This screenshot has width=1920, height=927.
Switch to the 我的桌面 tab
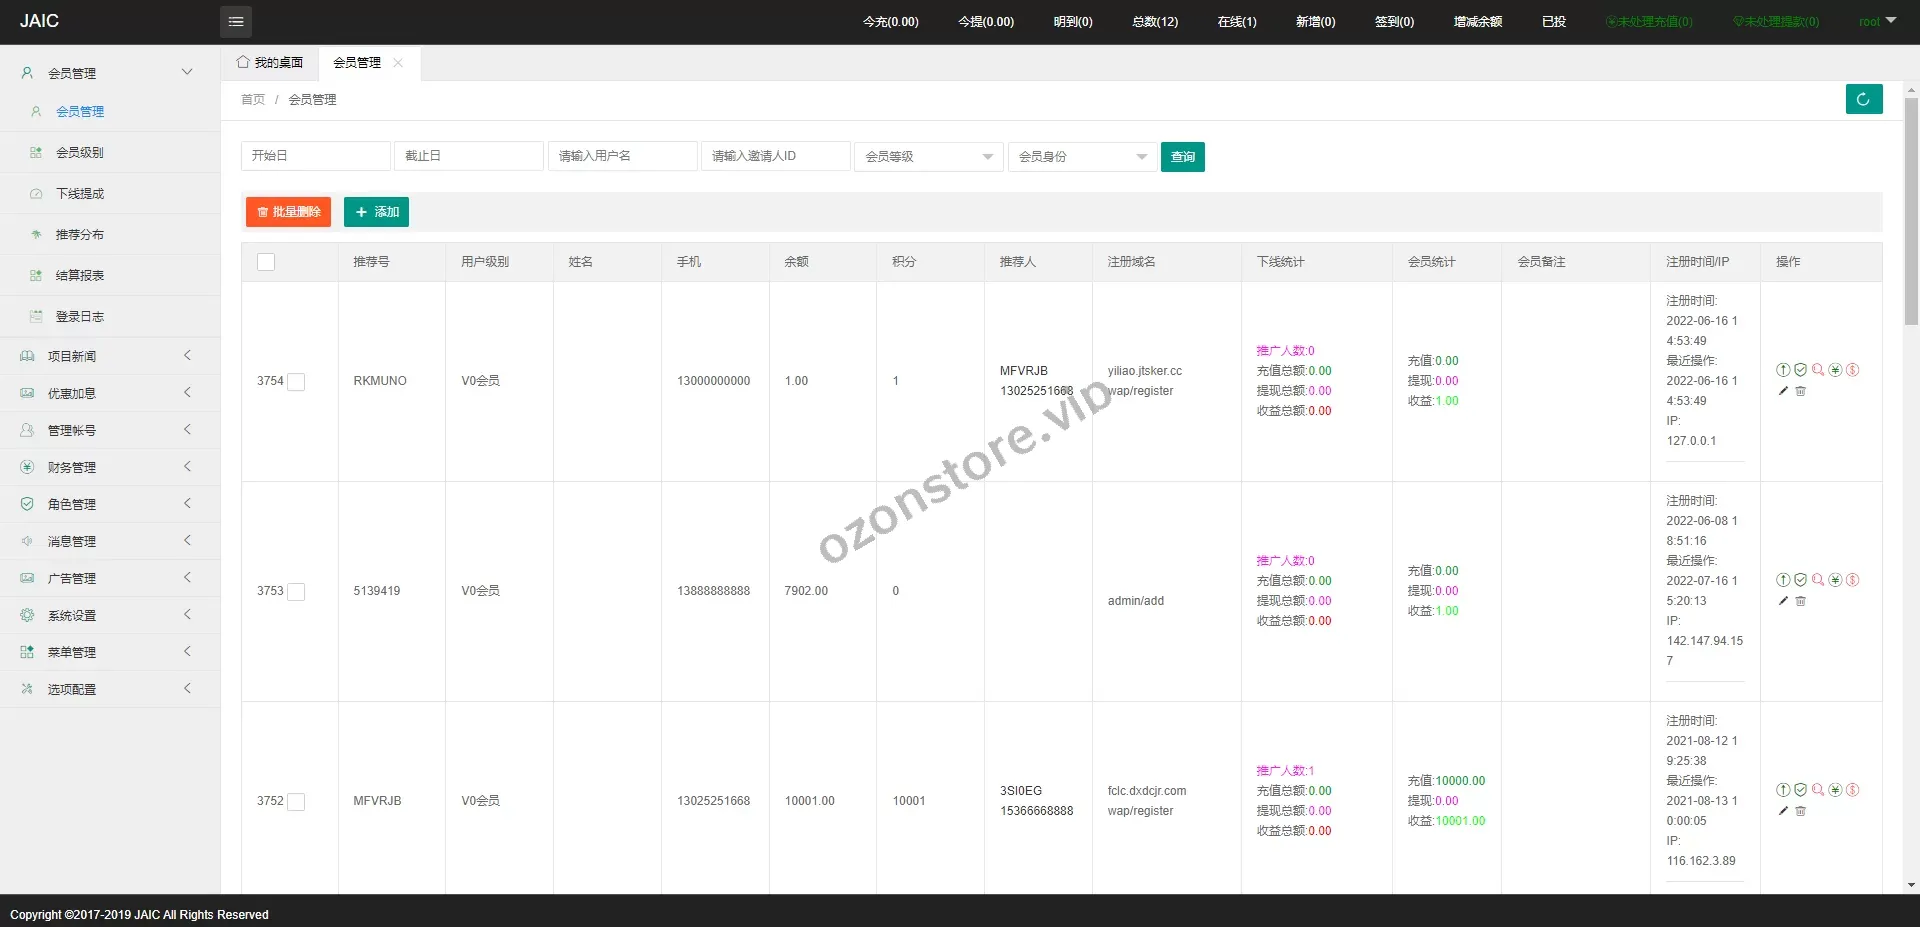(x=270, y=63)
